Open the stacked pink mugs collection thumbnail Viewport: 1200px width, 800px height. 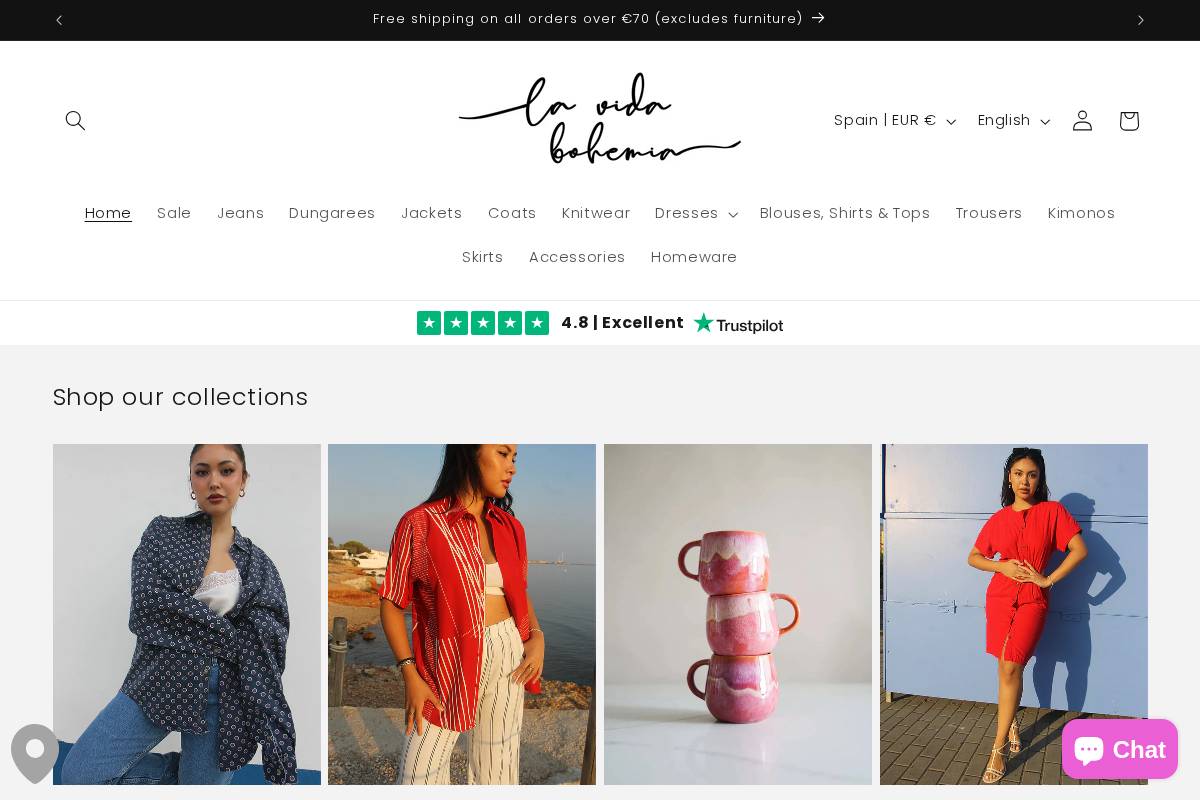(x=738, y=614)
